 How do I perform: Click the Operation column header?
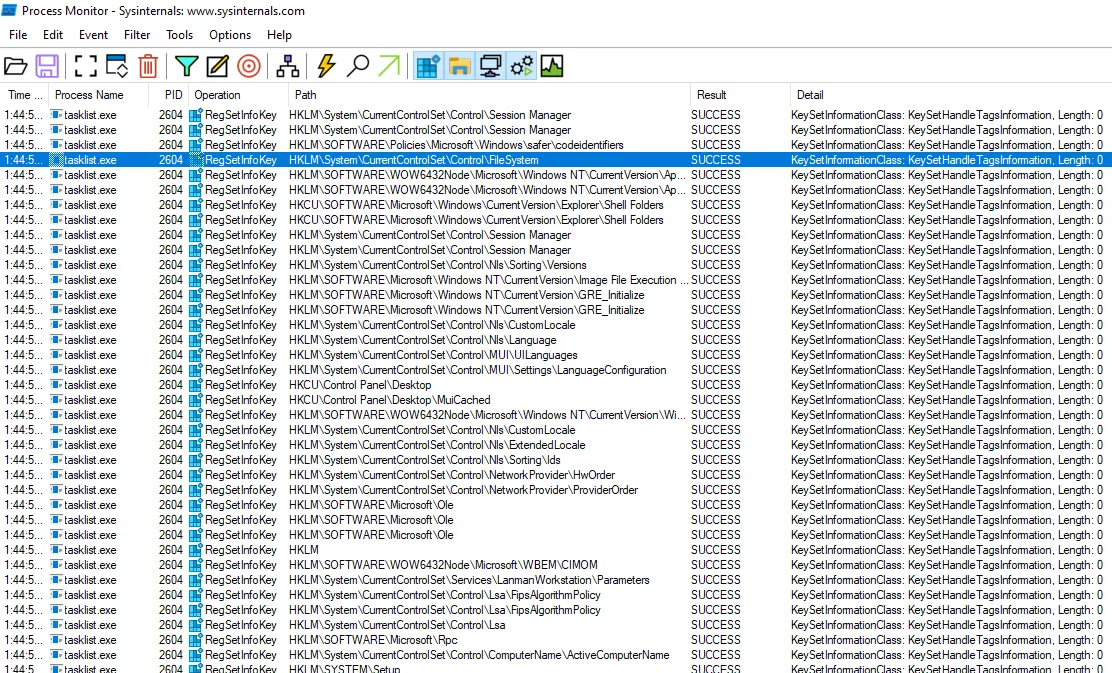[x=238, y=95]
